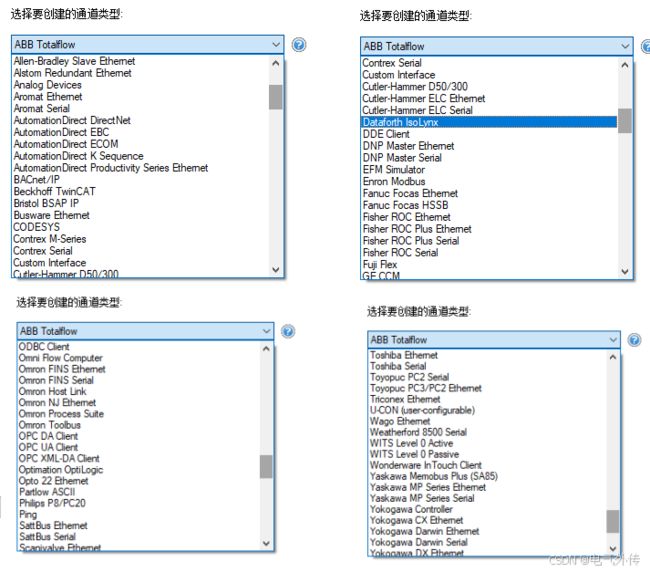Viewport: 650px width, 572px height.
Task: Click highlighted Dataforth IsoLynx entry
Action: pos(489,122)
